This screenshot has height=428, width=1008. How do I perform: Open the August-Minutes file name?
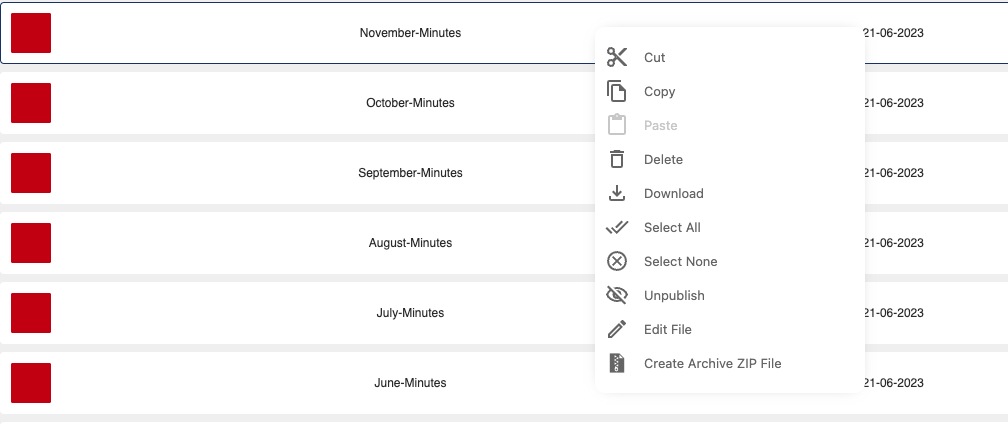click(410, 243)
